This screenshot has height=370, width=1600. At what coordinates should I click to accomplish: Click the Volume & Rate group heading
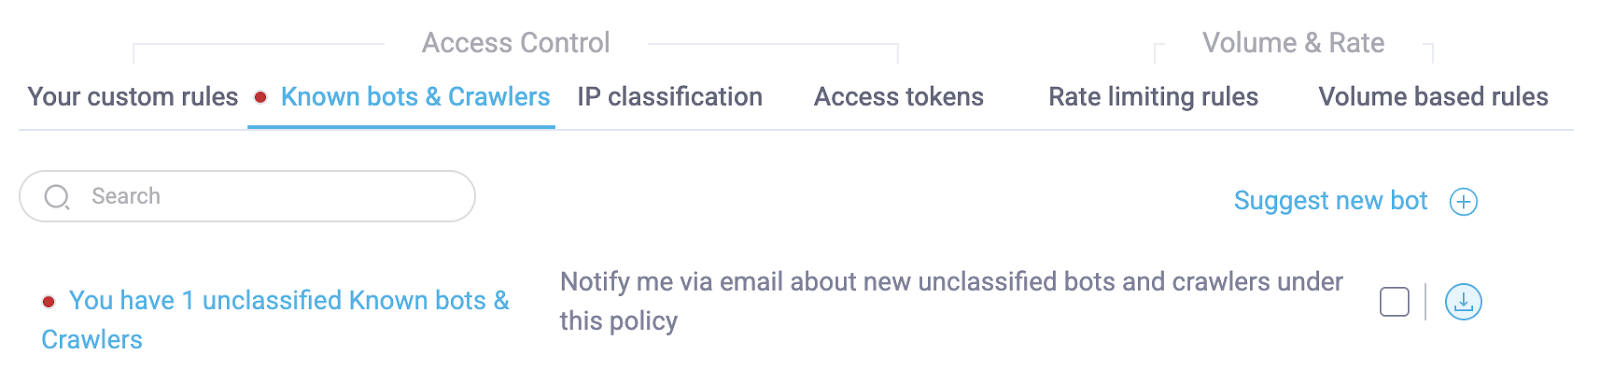[1293, 43]
